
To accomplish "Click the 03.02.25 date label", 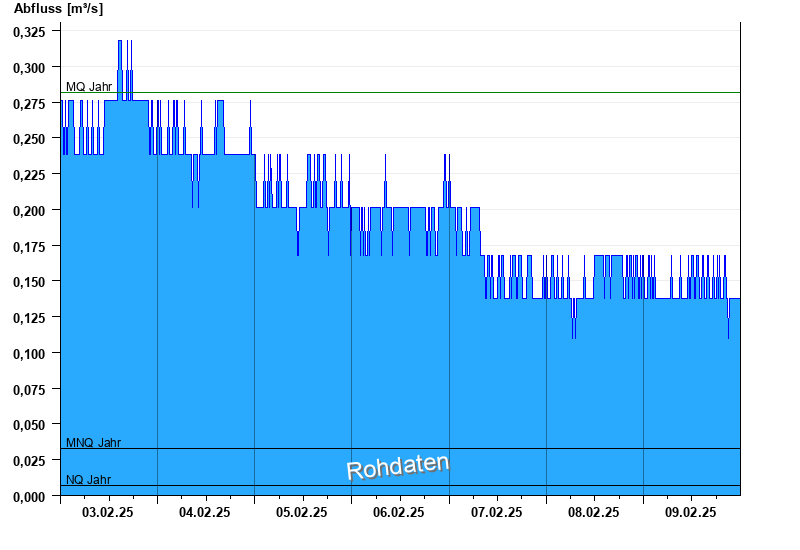I will pyautogui.click(x=108, y=512).
